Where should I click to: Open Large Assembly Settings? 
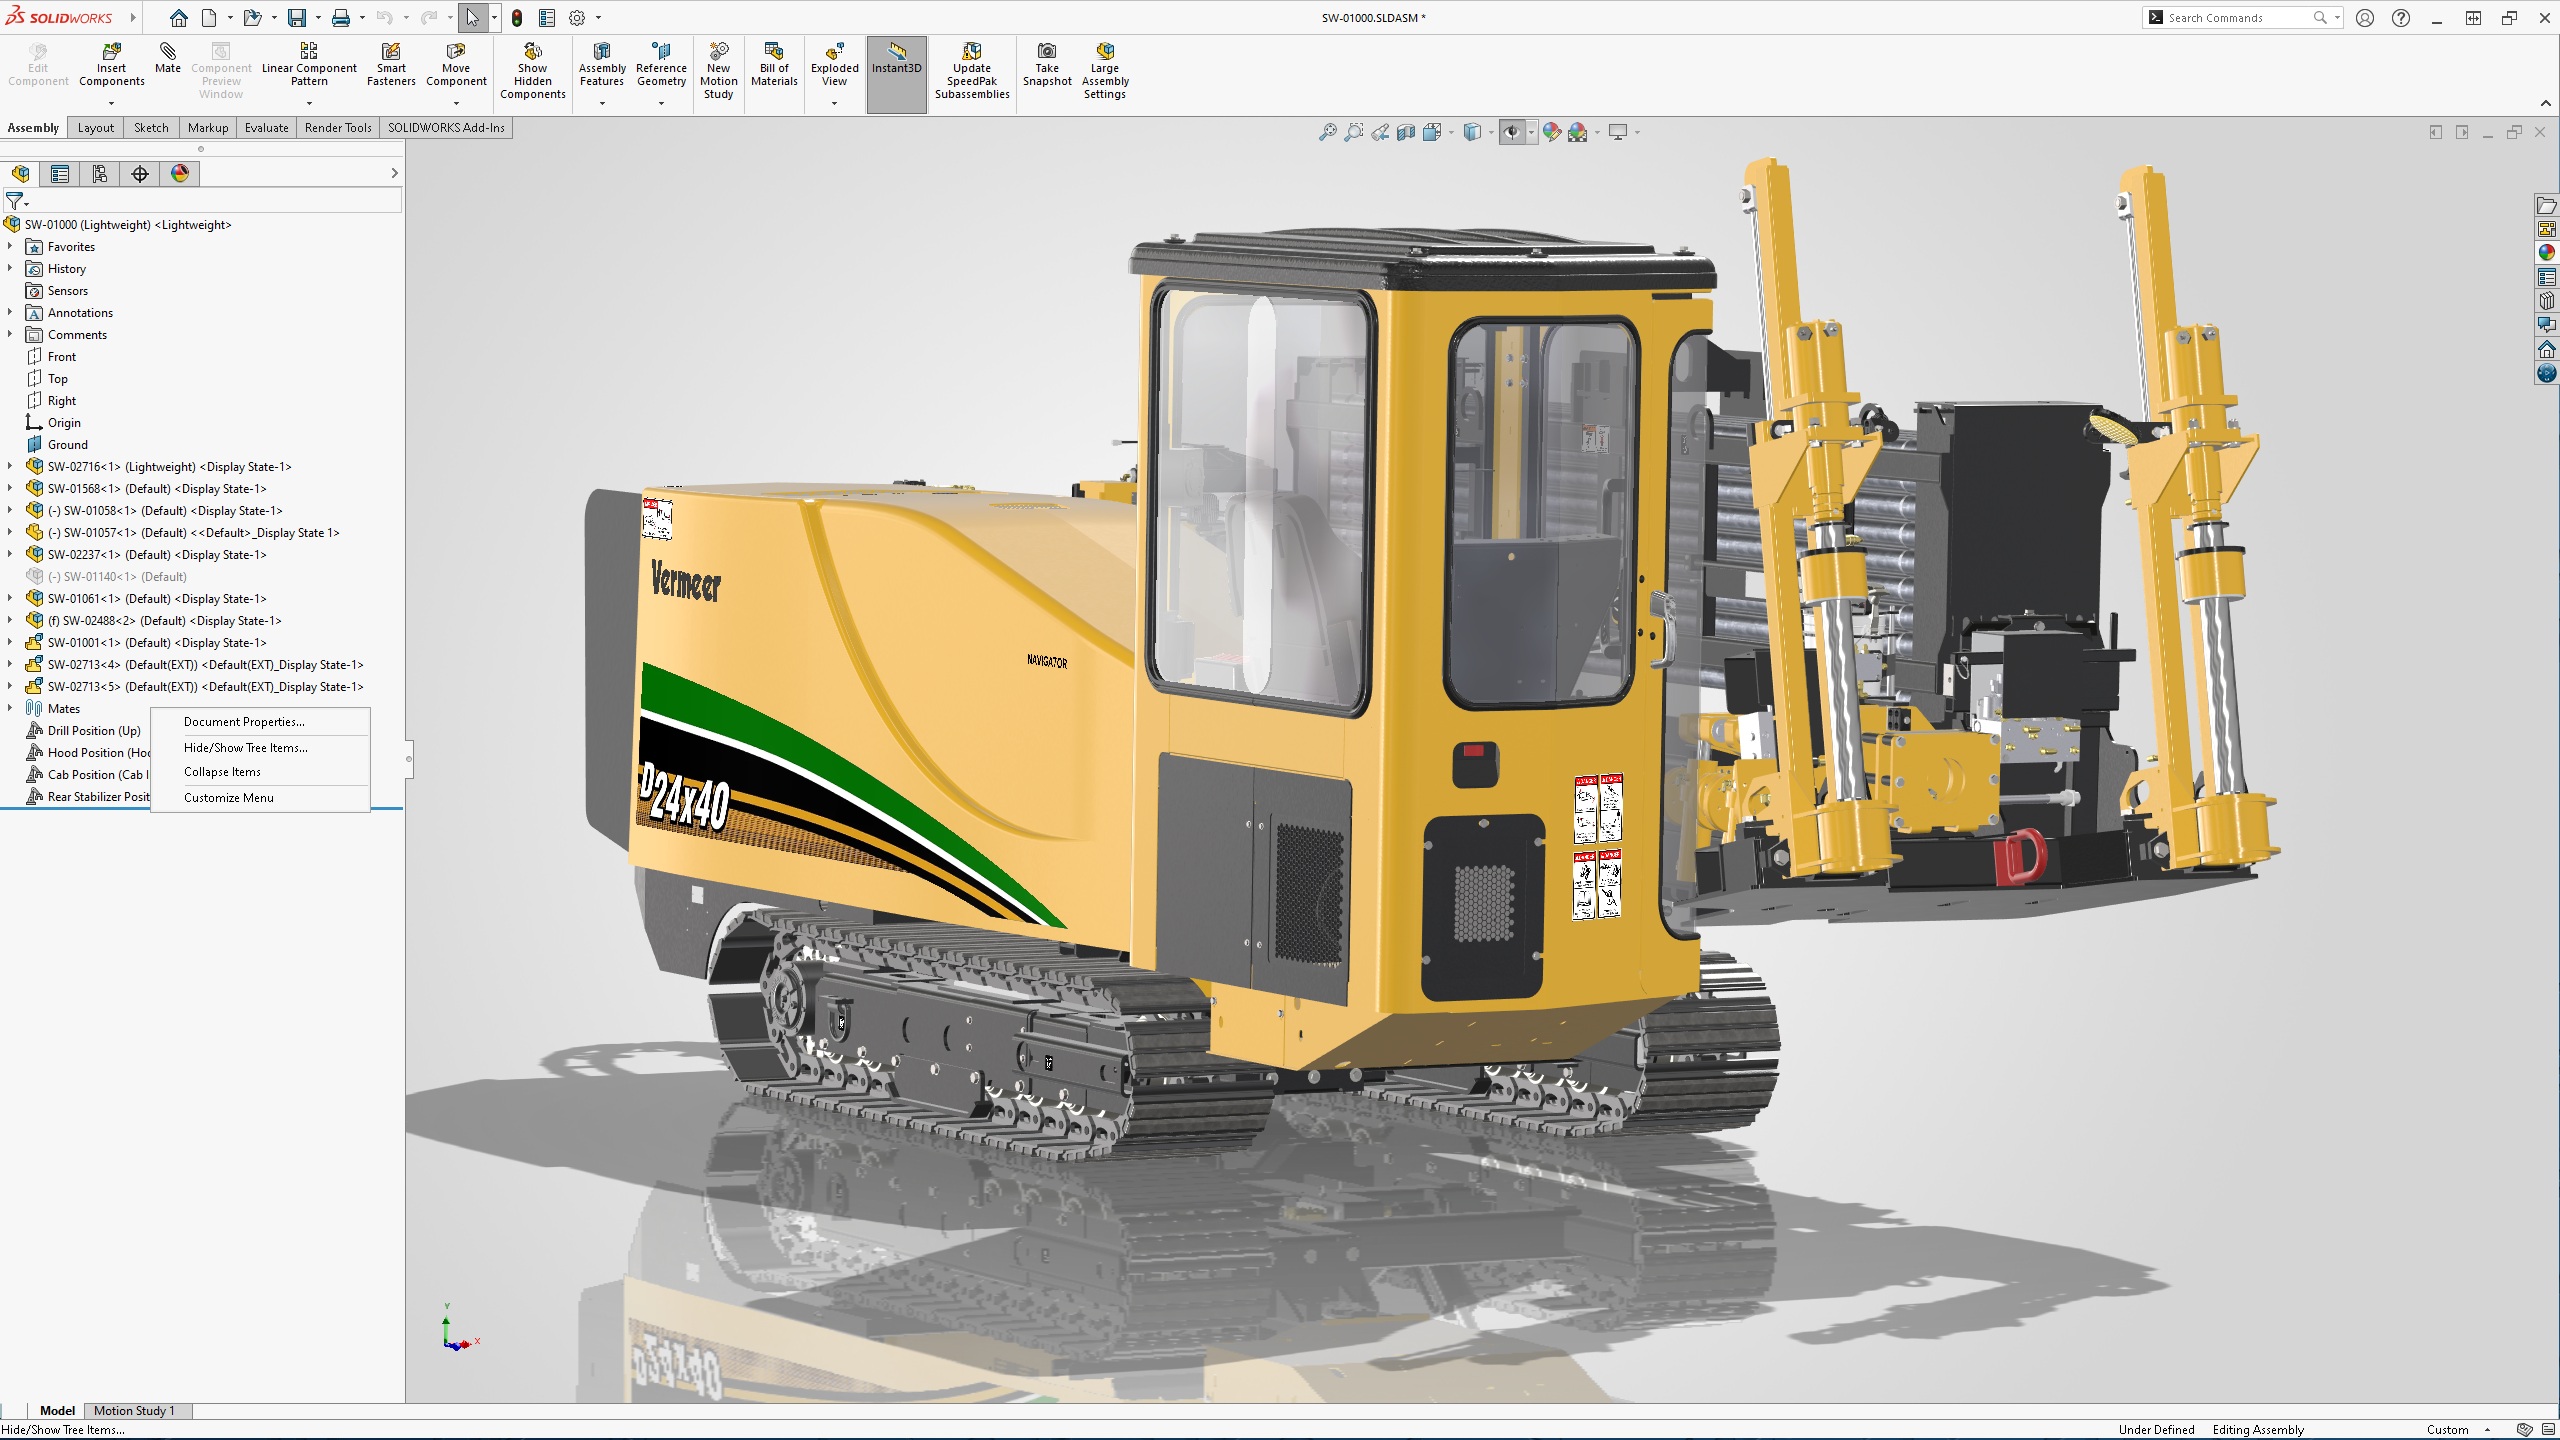[1104, 52]
